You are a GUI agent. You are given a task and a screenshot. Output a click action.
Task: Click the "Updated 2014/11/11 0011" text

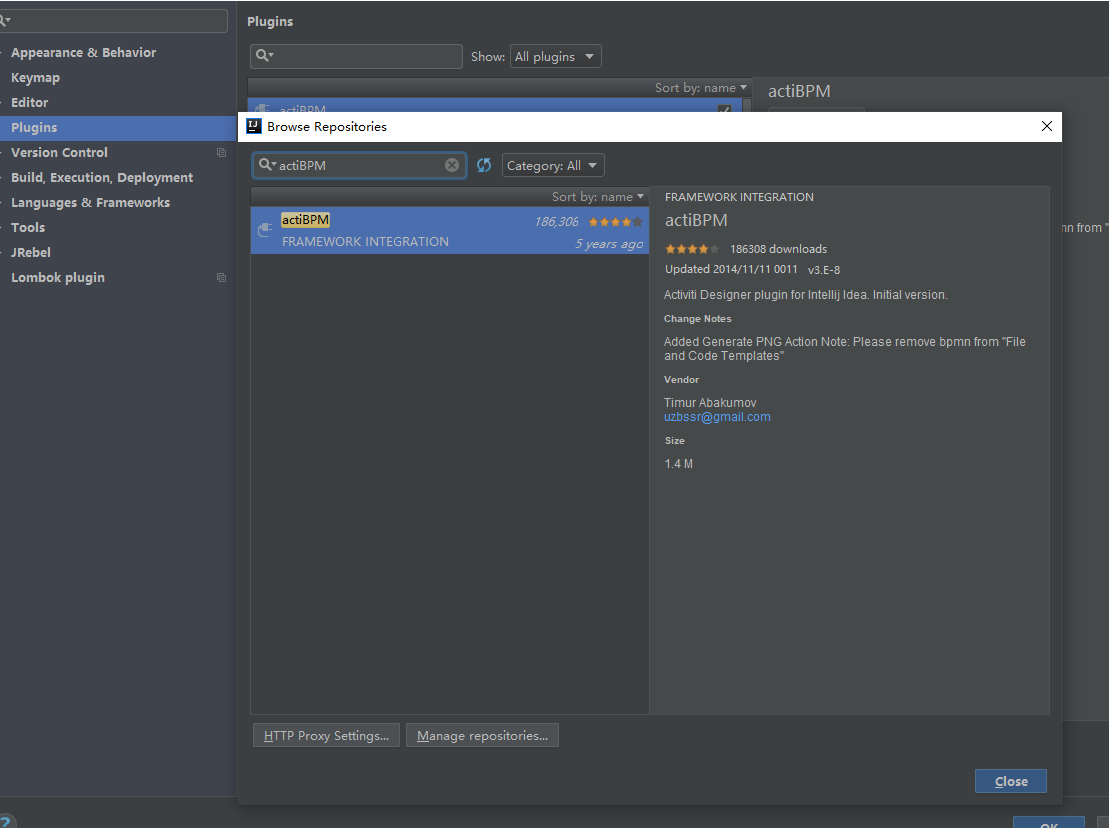click(731, 269)
